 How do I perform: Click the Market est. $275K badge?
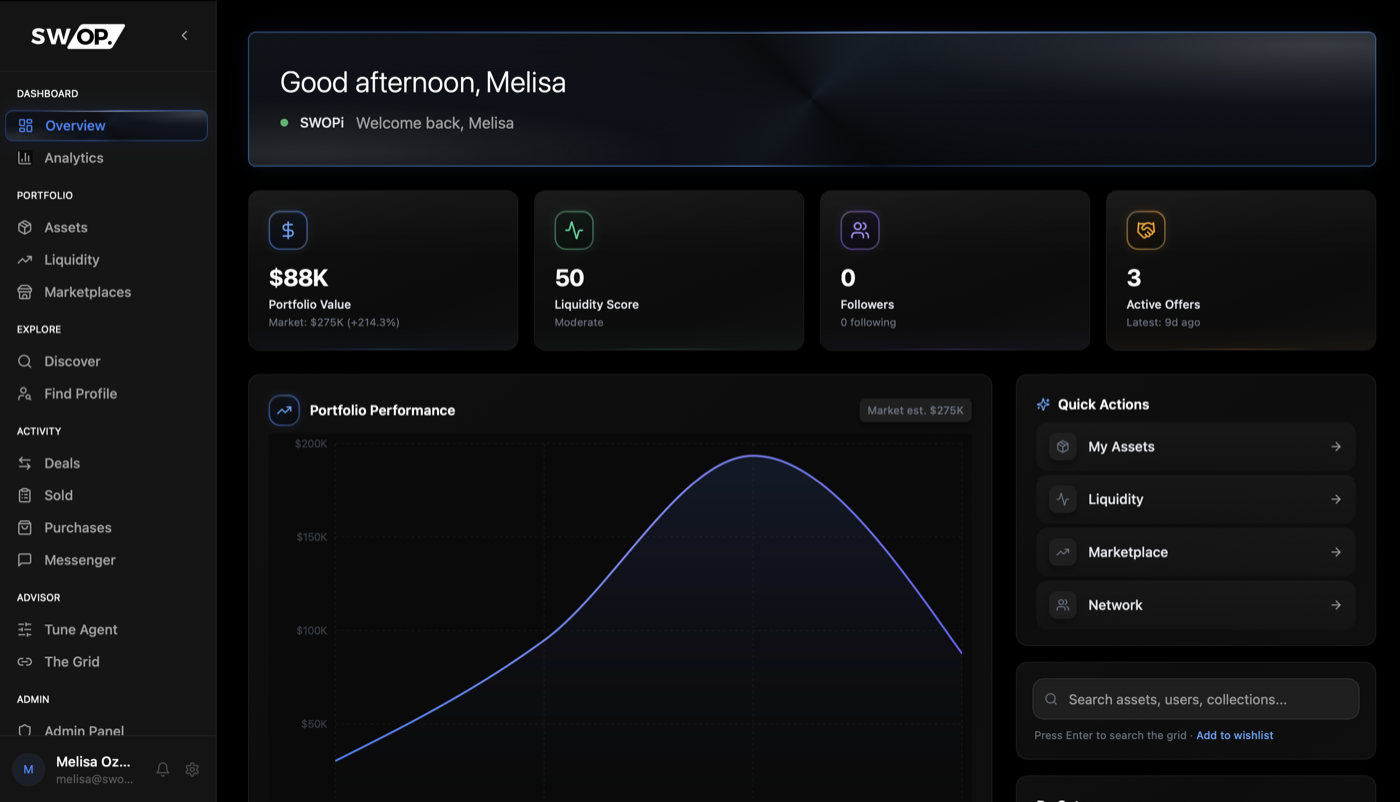pos(915,410)
